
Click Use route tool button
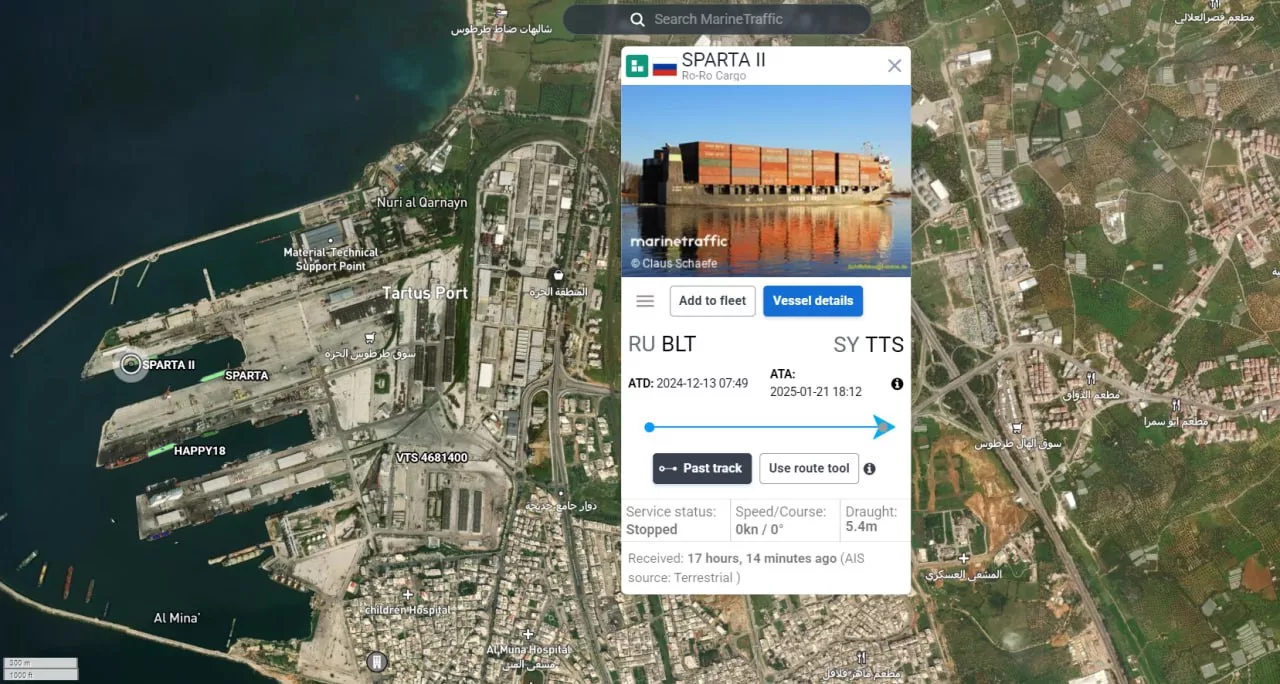pos(808,468)
